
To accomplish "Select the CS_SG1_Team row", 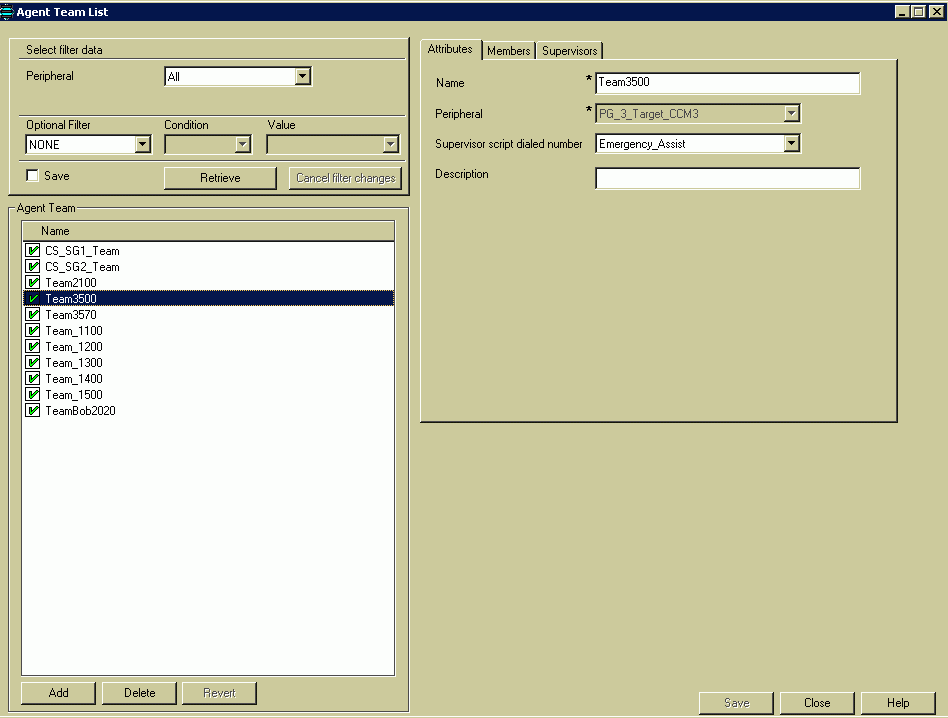I will click(208, 250).
